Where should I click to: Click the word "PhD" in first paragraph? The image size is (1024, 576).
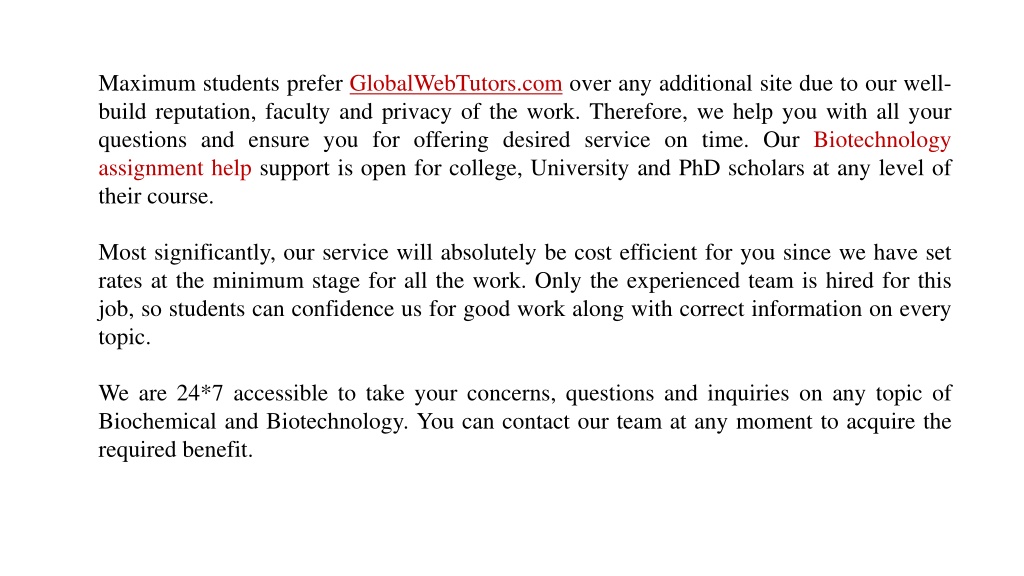tap(699, 168)
